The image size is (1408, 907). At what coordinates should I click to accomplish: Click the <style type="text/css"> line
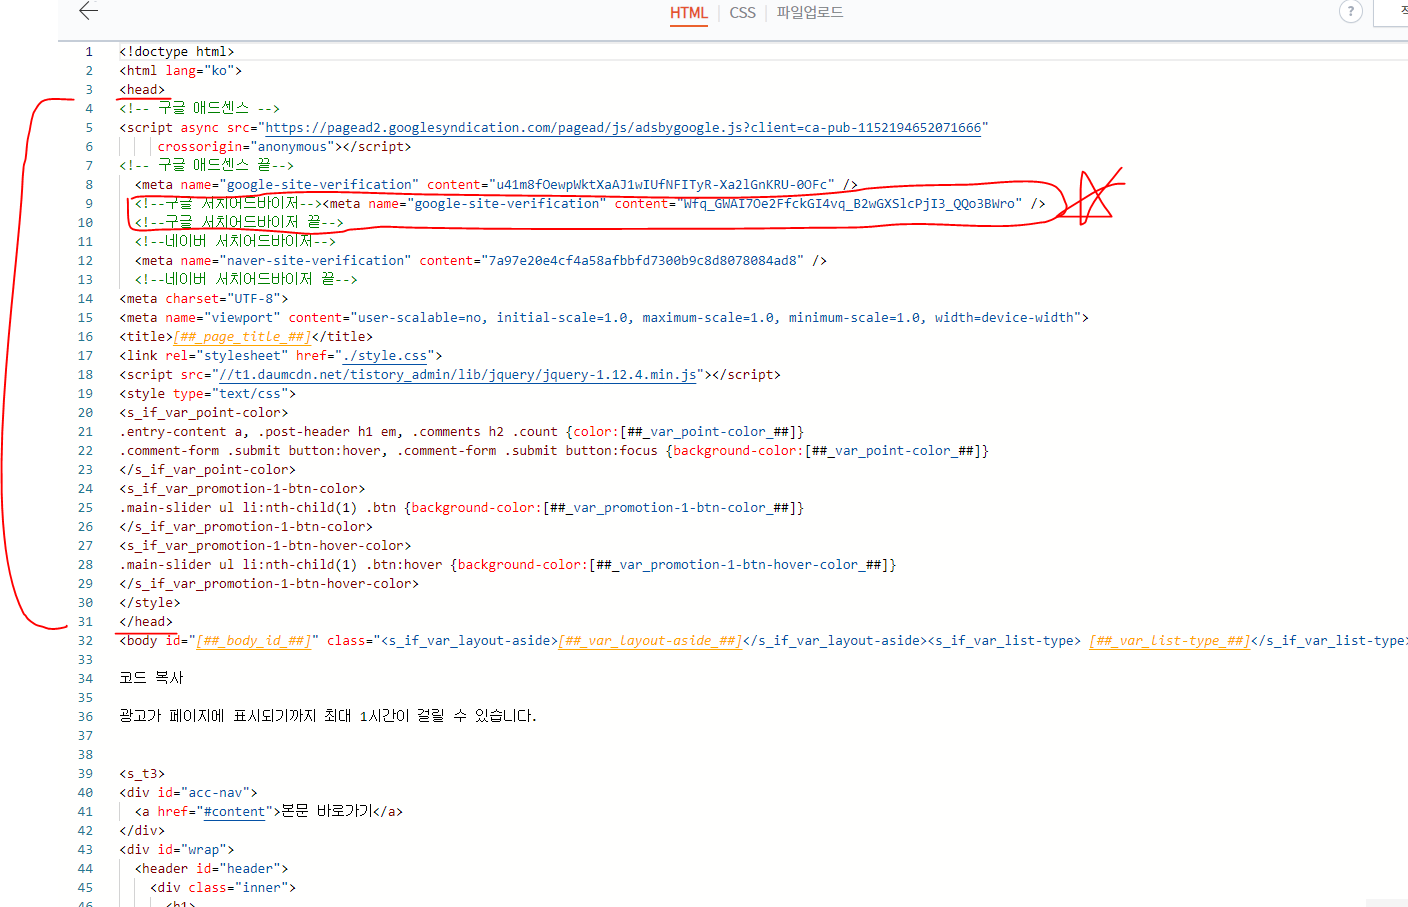[x=208, y=394]
